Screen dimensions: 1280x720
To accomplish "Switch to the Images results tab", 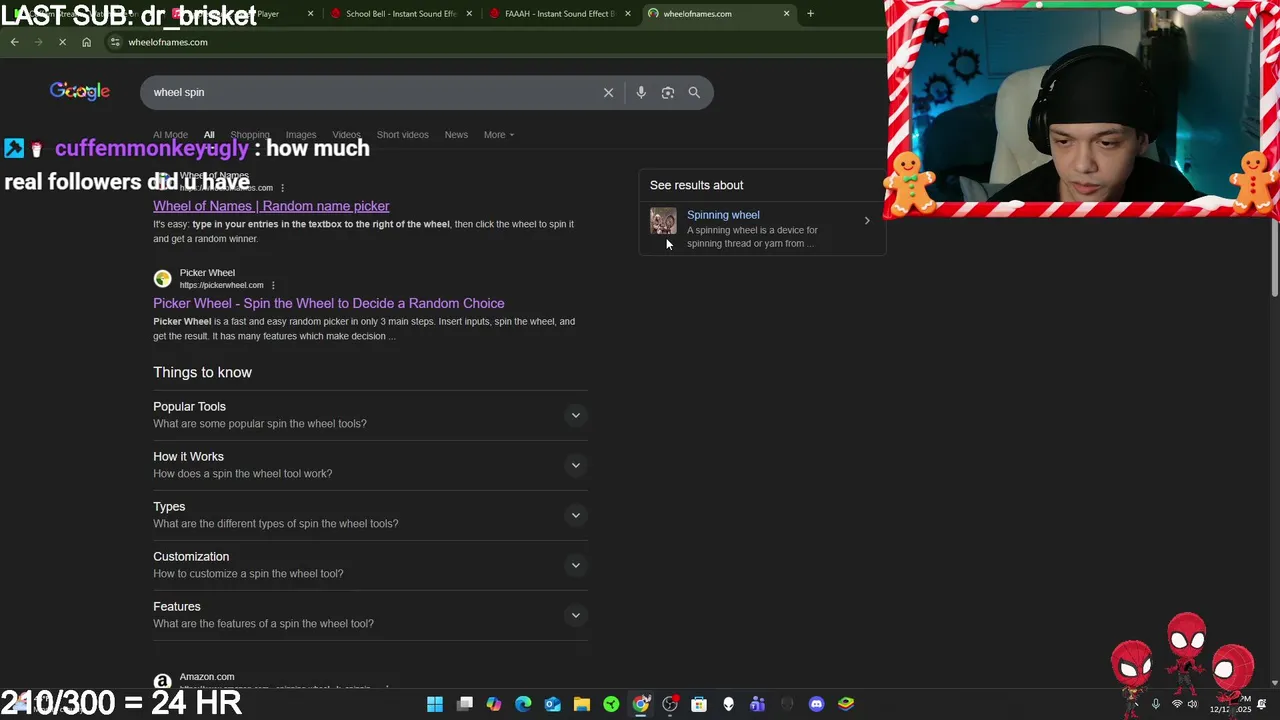I will click(x=301, y=135).
